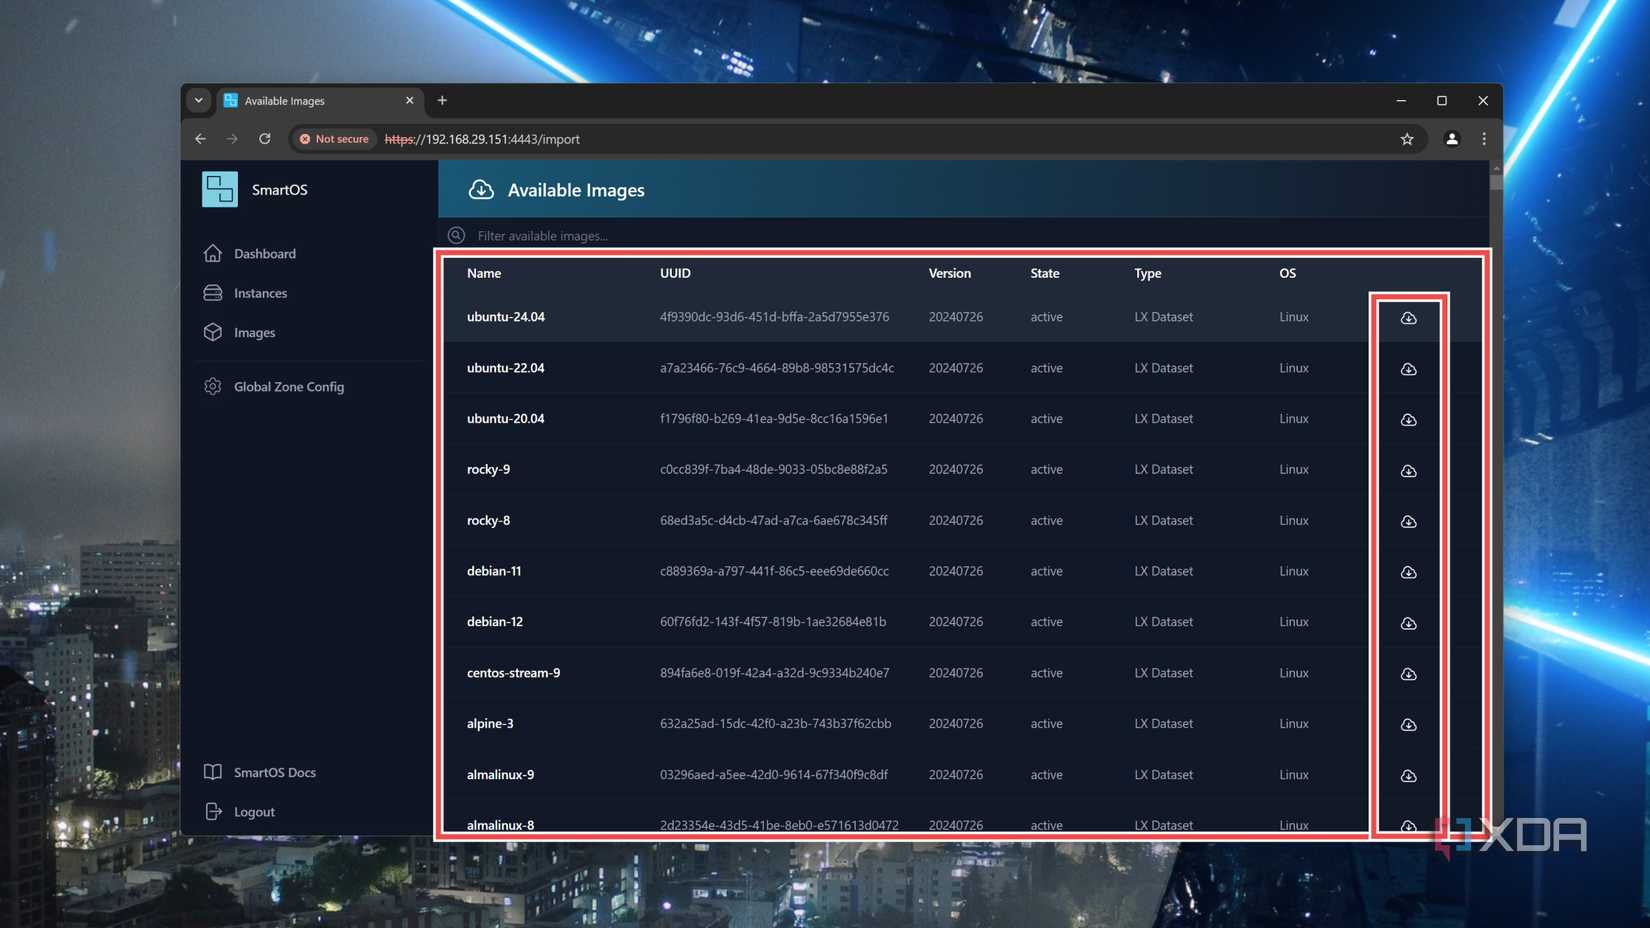1650x928 pixels.
Task: Download the rocky-9 image
Action: [x=1408, y=470]
